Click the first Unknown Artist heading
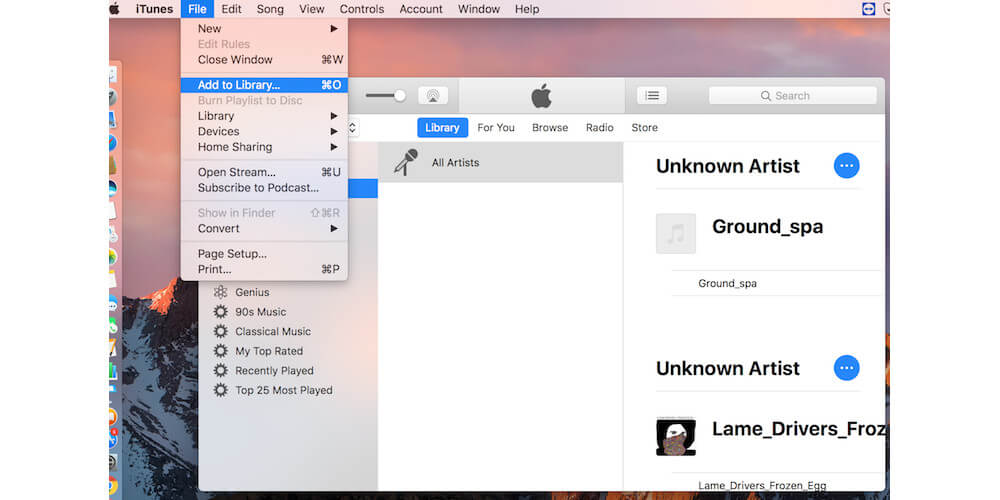This screenshot has width=1000, height=500. pos(728,166)
